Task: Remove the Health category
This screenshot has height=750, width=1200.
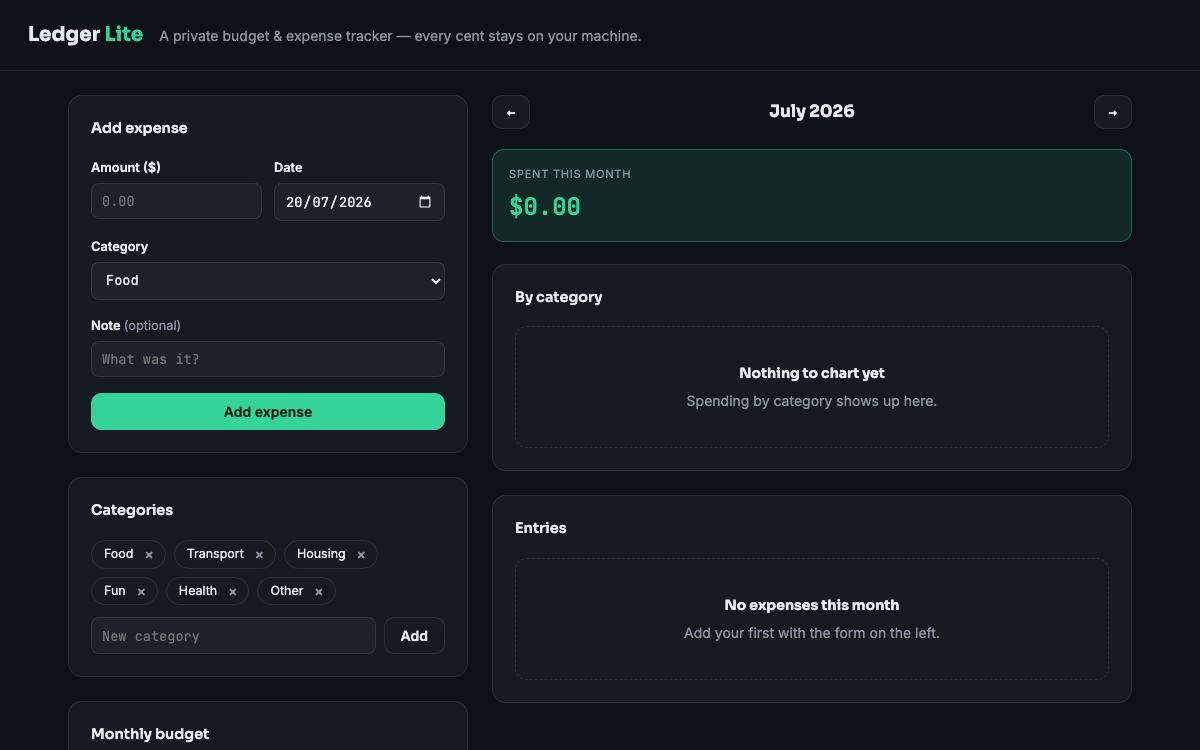Action: 232,592
